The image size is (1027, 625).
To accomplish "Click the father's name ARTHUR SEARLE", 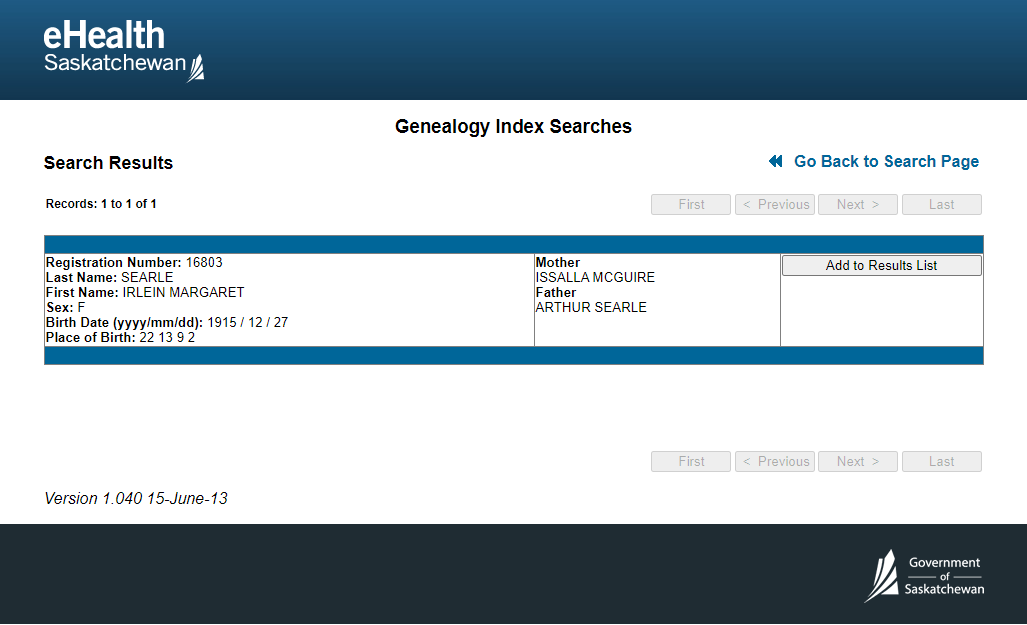I will coord(591,308).
